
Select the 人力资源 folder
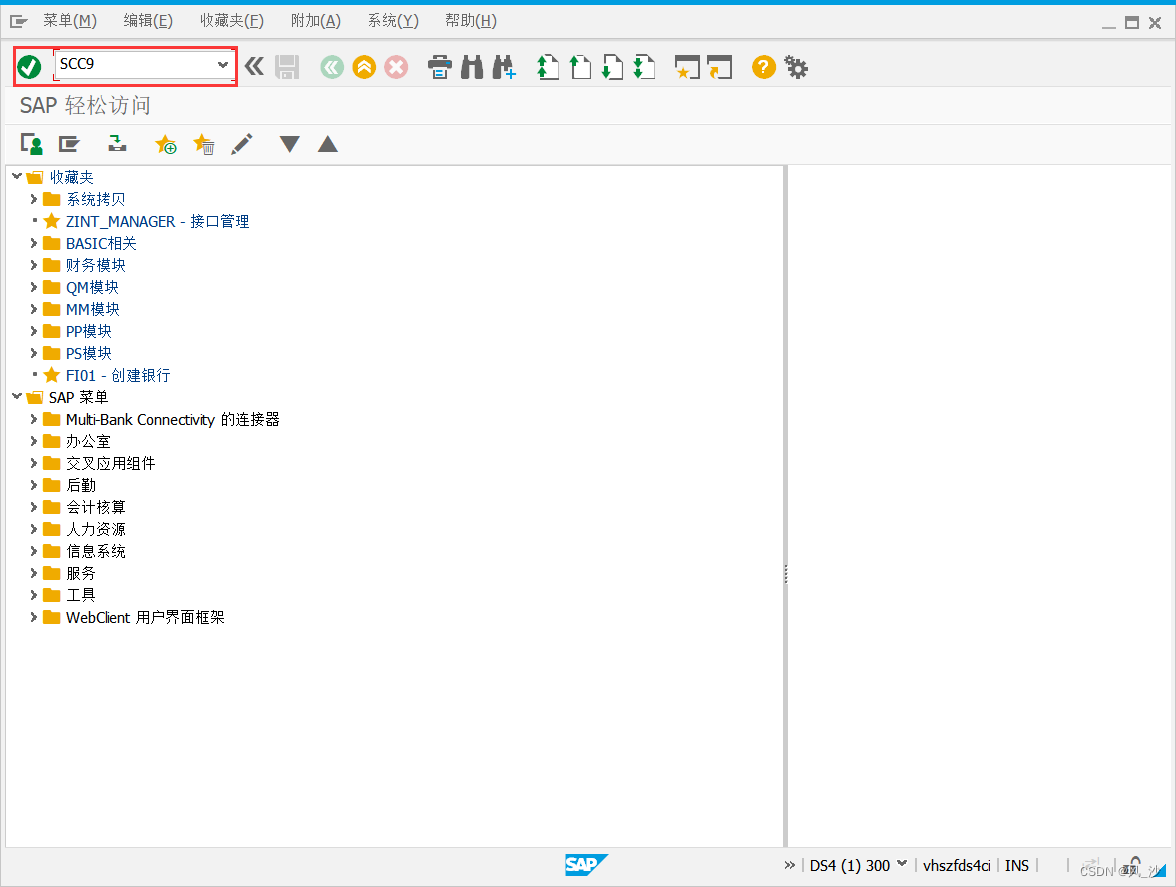tap(95, 529)
